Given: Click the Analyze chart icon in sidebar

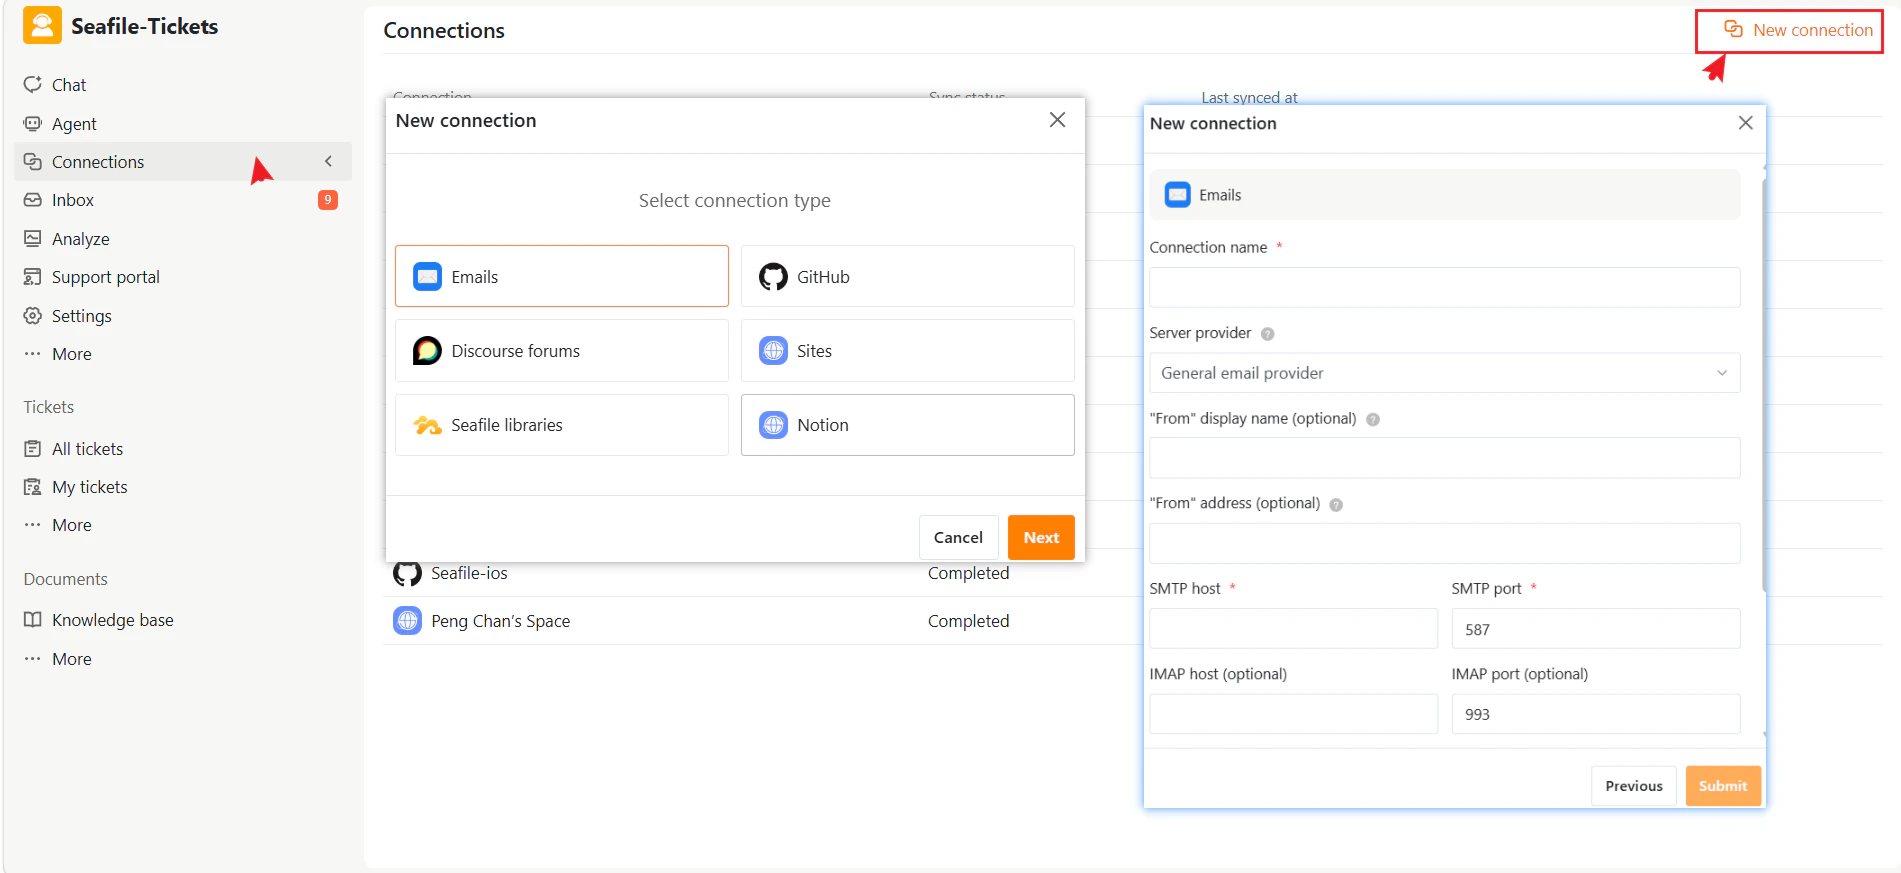Looking at the screenshot, I should click(33, 238).
